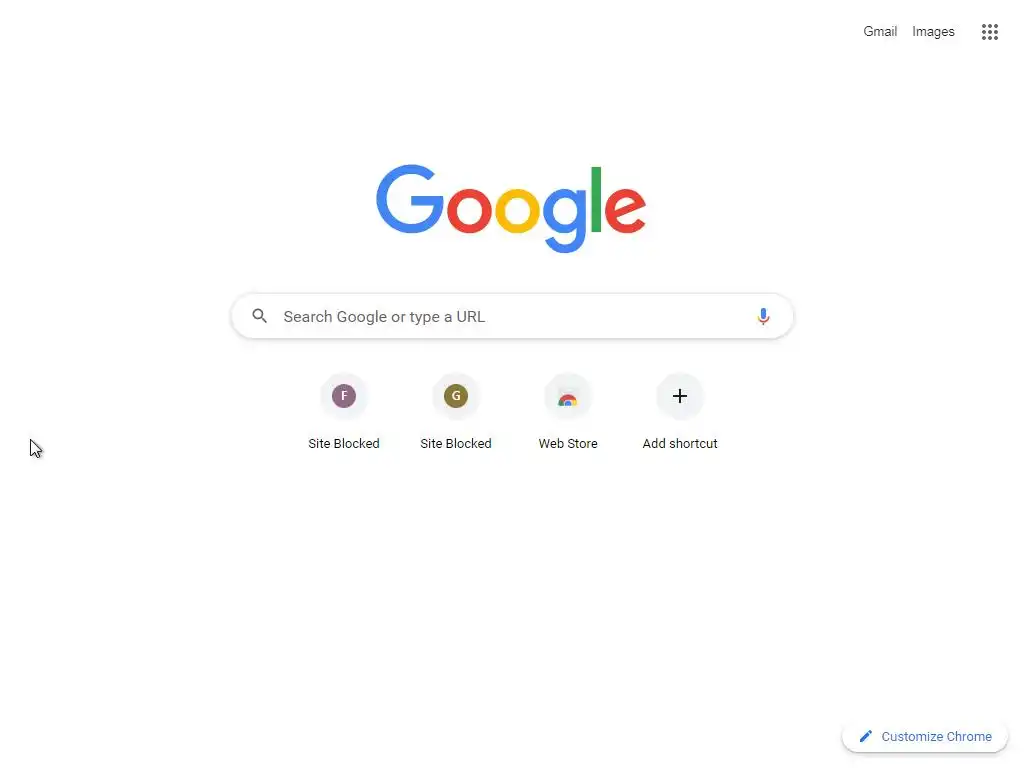Image resolution: width=1024 pixels, height=768 pixels.
Task: Click the Site Blocked label under G
Action: coord(456,443)
